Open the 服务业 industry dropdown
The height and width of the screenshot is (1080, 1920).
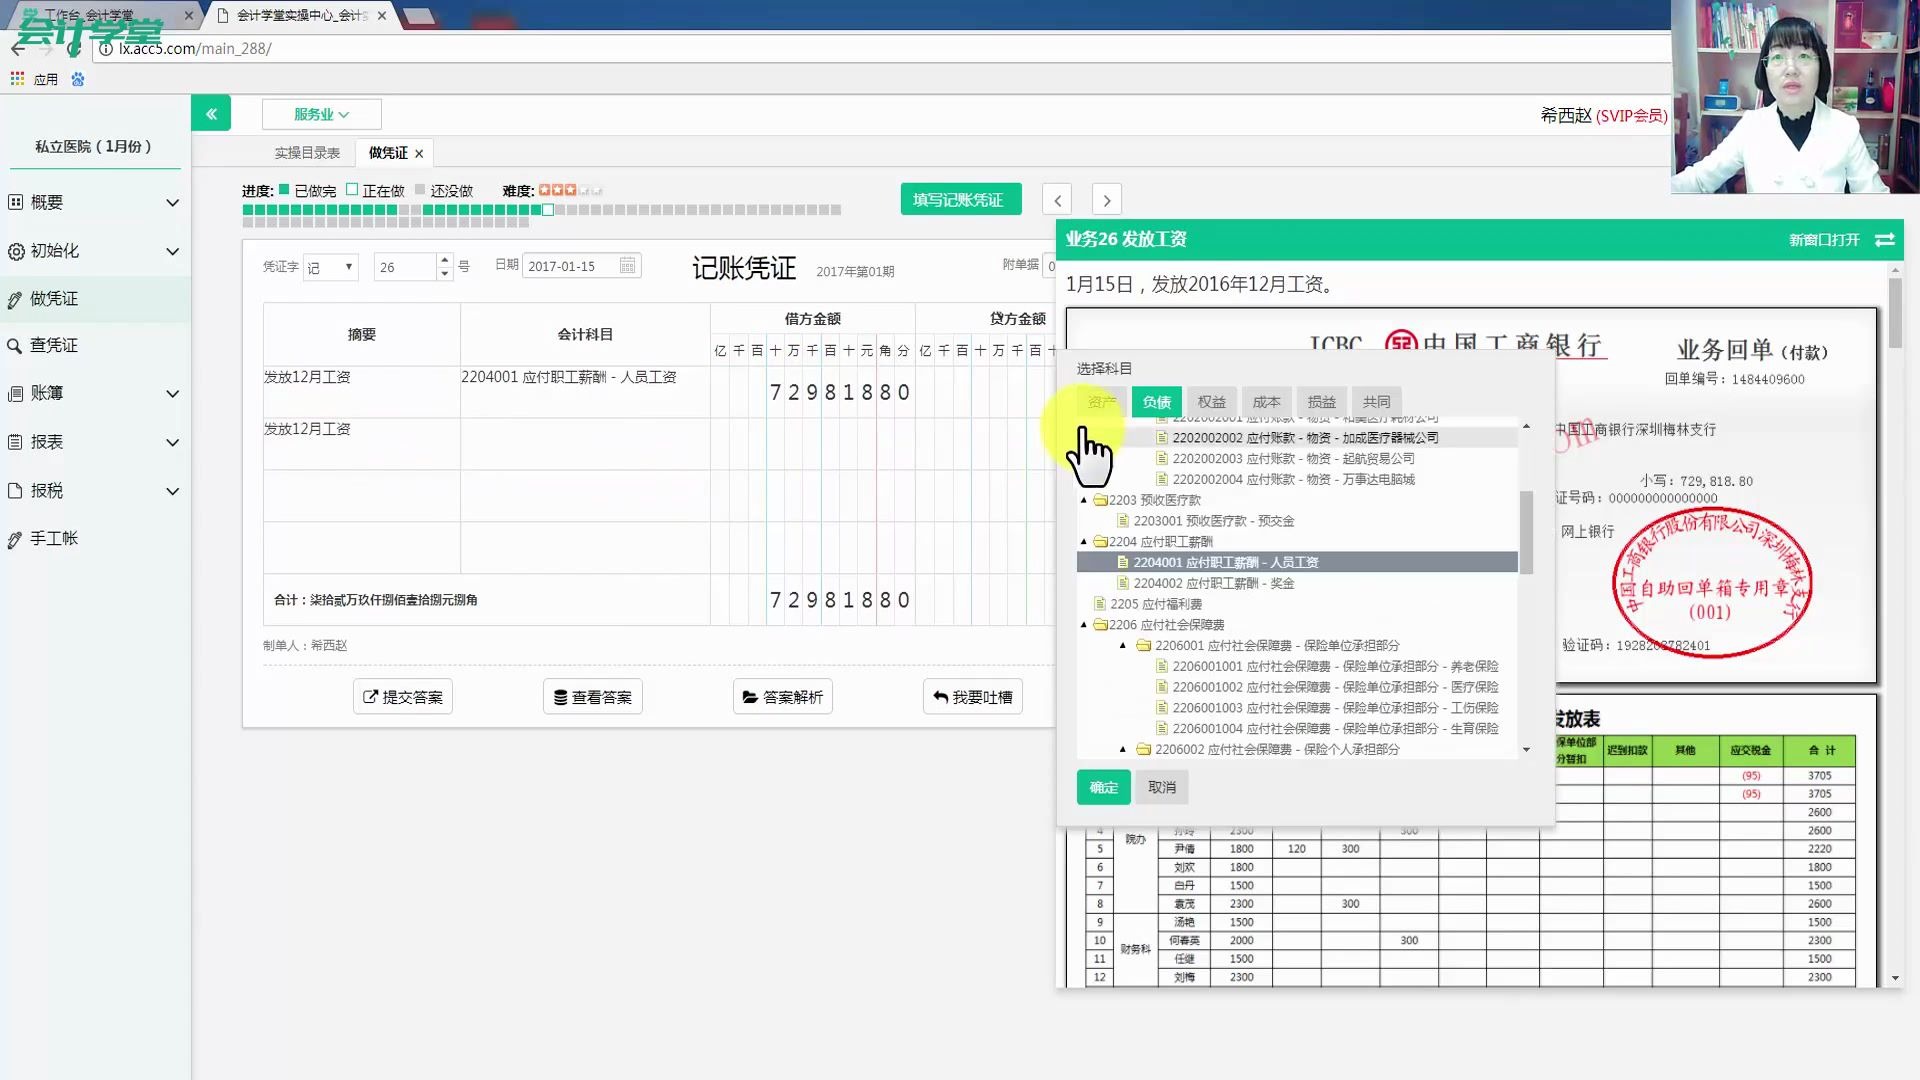[321, 114]
